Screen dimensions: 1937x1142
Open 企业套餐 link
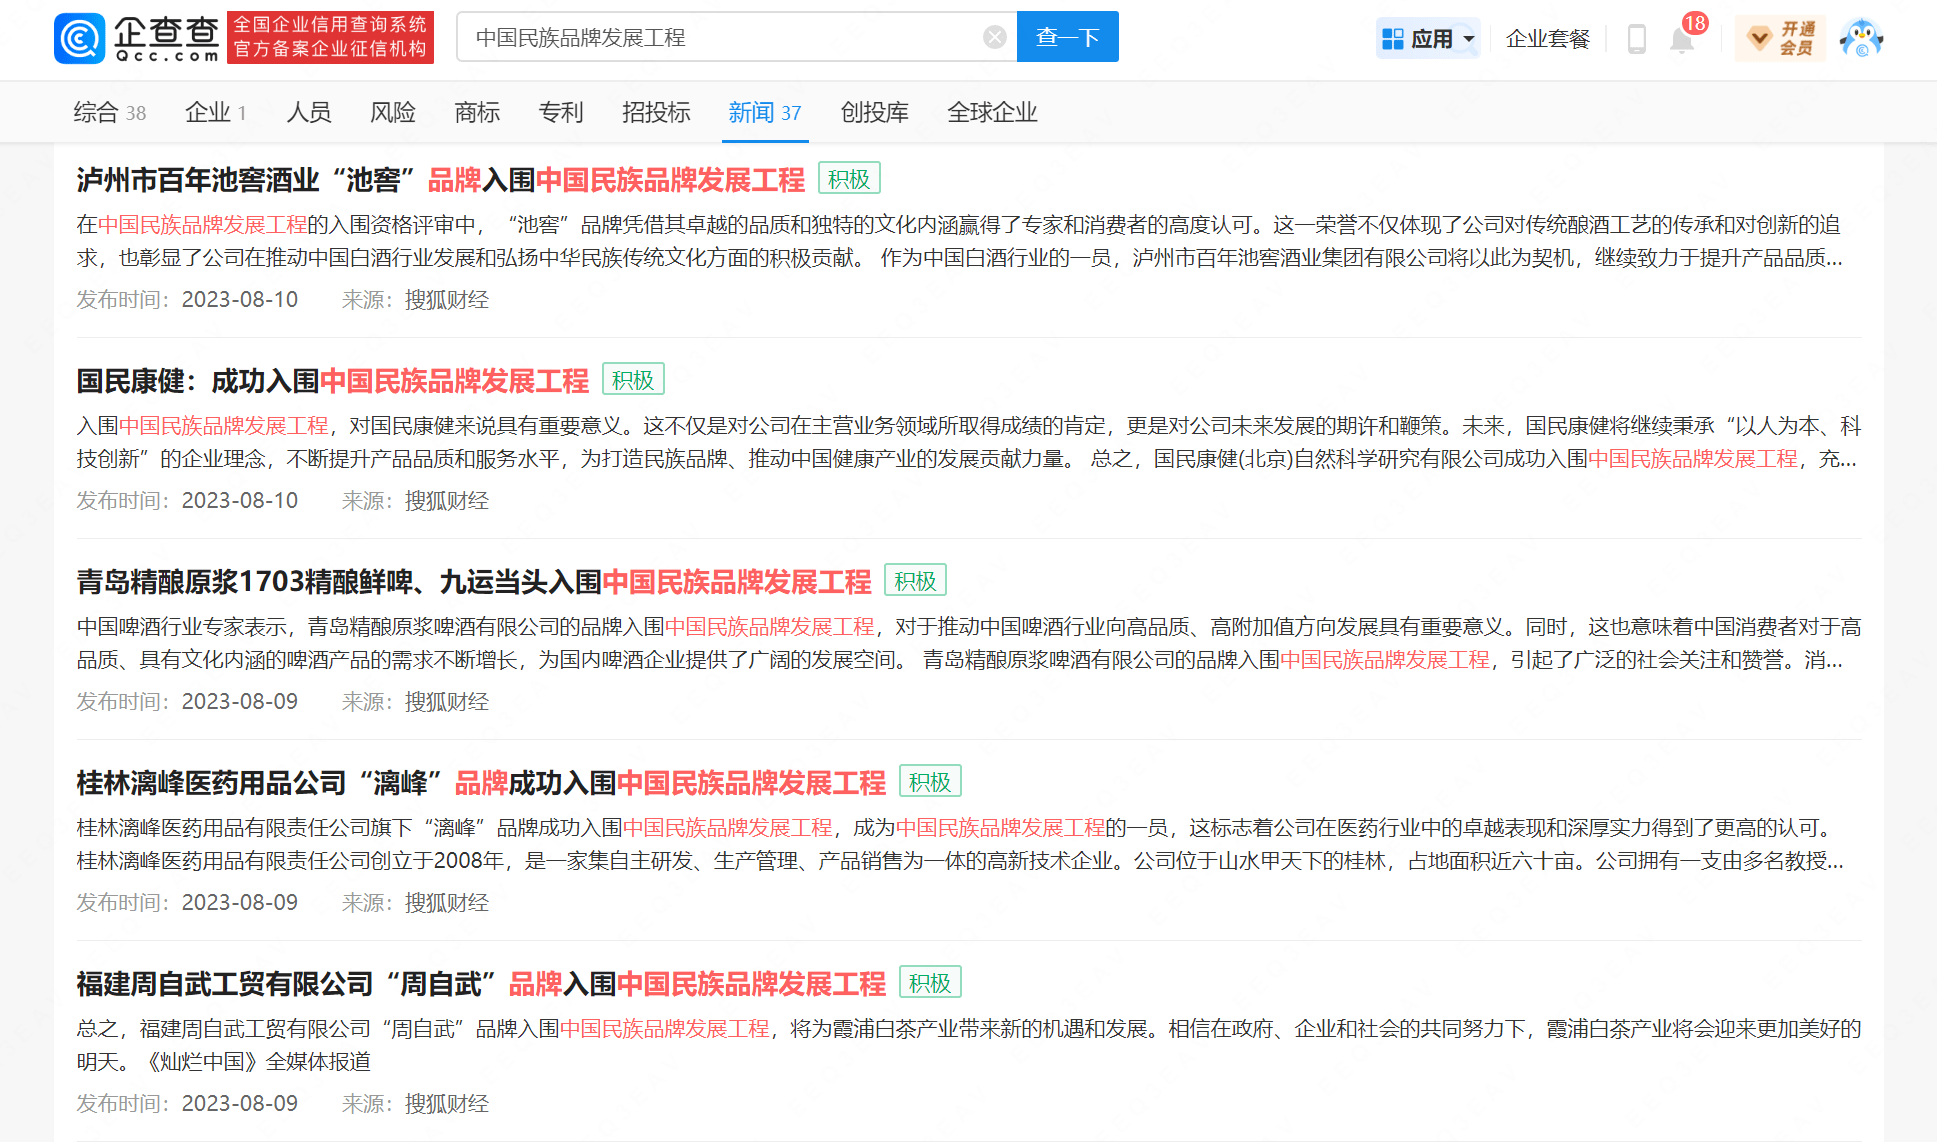click(1547, 39)
